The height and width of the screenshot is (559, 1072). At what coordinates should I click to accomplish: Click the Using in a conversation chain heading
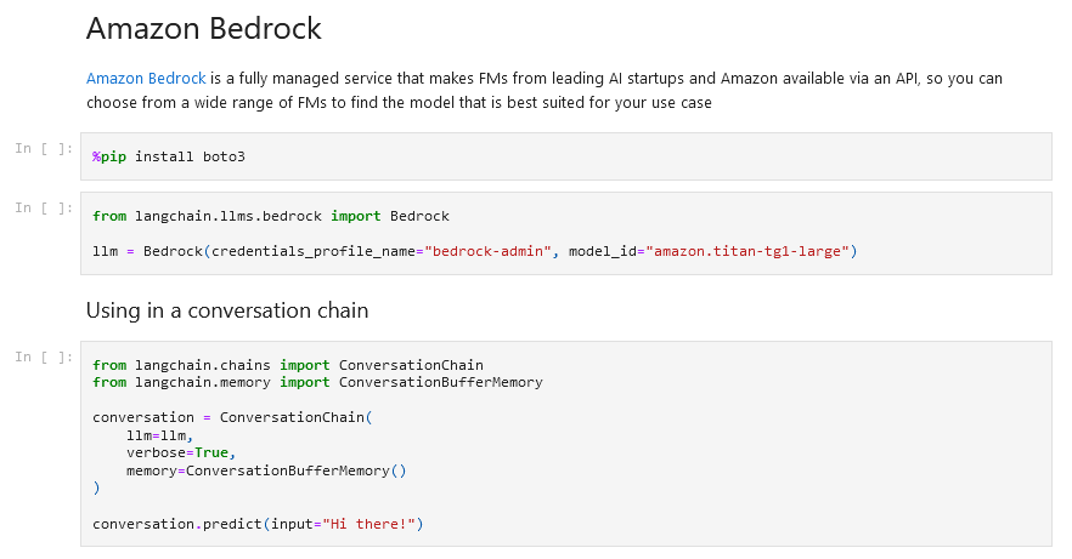pyautogui.click(x=227, y=311)
